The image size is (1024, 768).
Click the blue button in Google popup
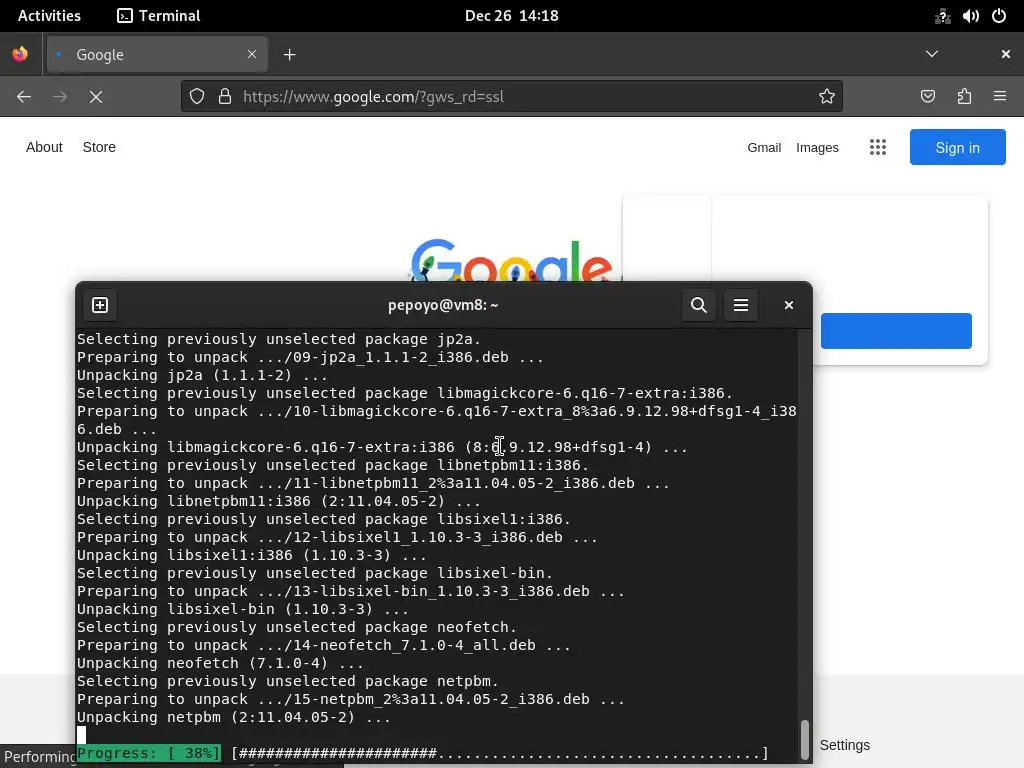pos(896,330)
